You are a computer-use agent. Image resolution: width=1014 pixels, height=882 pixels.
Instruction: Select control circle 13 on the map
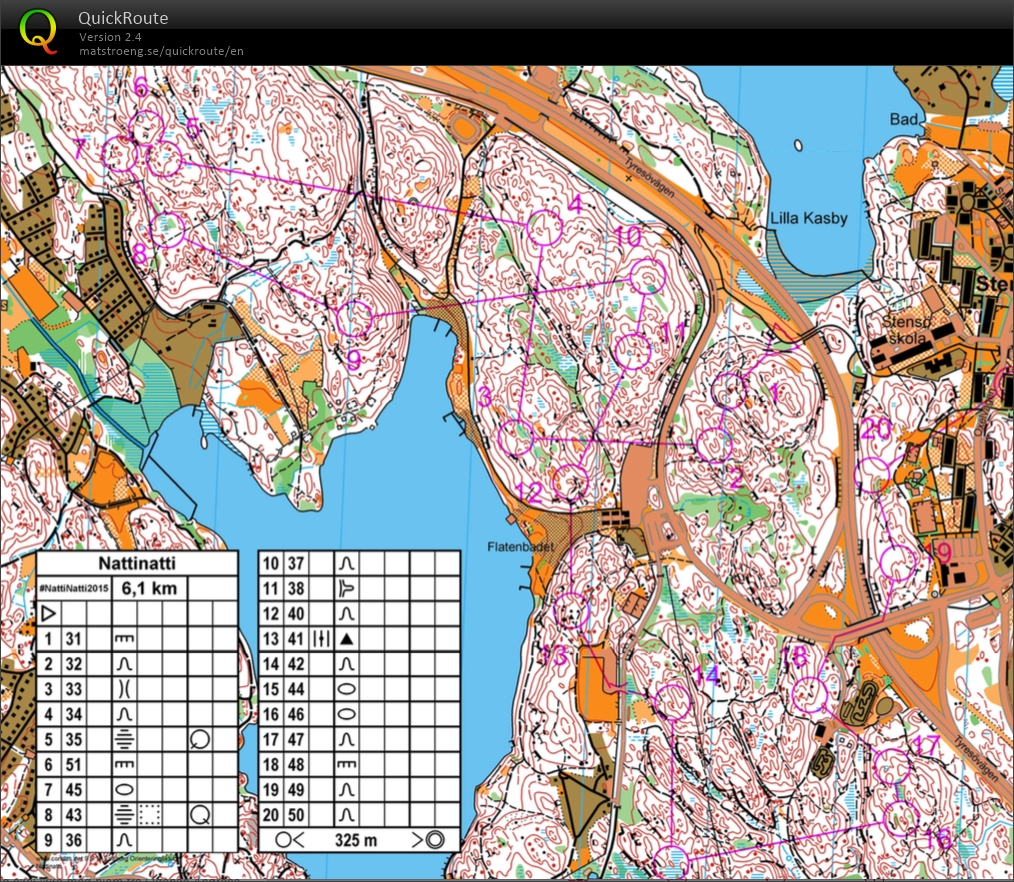(x=572, y=610)
